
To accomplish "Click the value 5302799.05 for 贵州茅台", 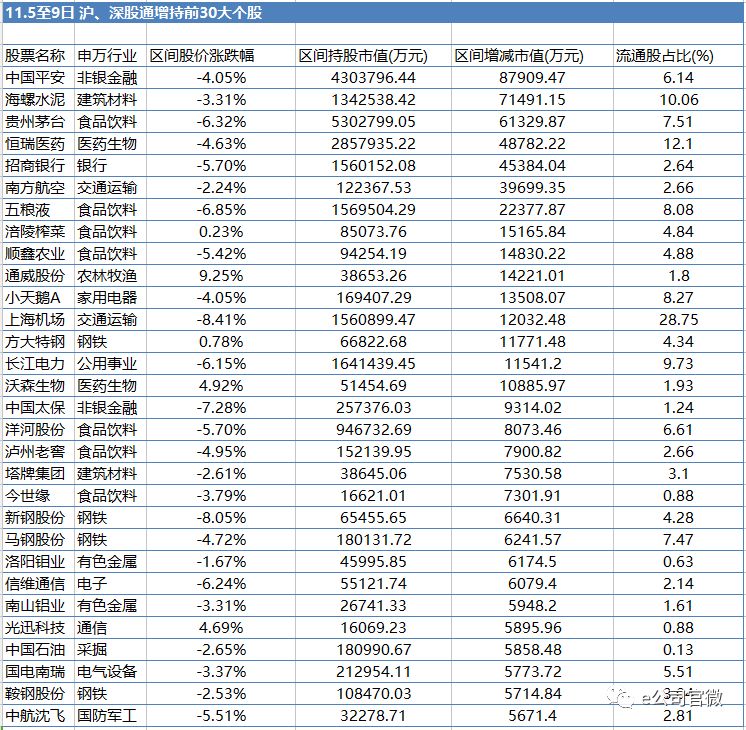I will [373, 121].
